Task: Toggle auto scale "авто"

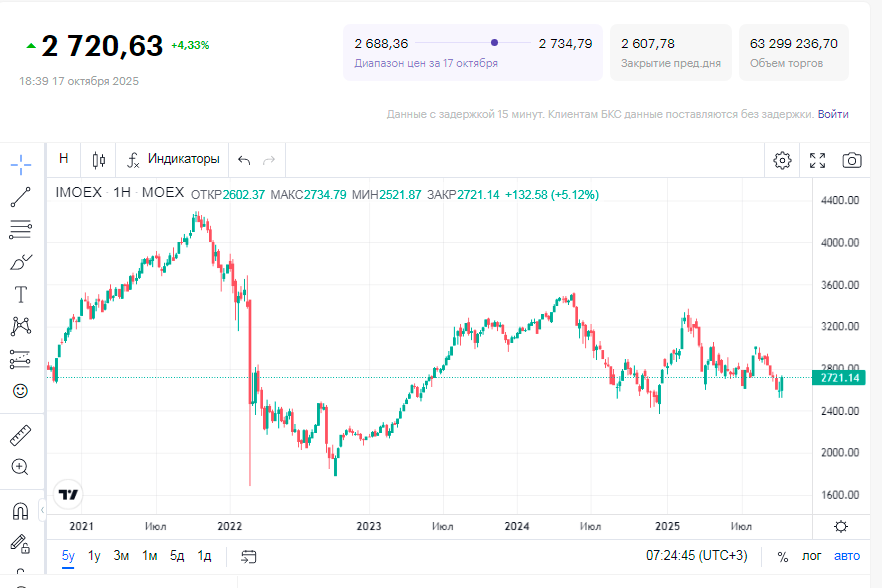Action: pyautogui.click(x=846, y=556)
